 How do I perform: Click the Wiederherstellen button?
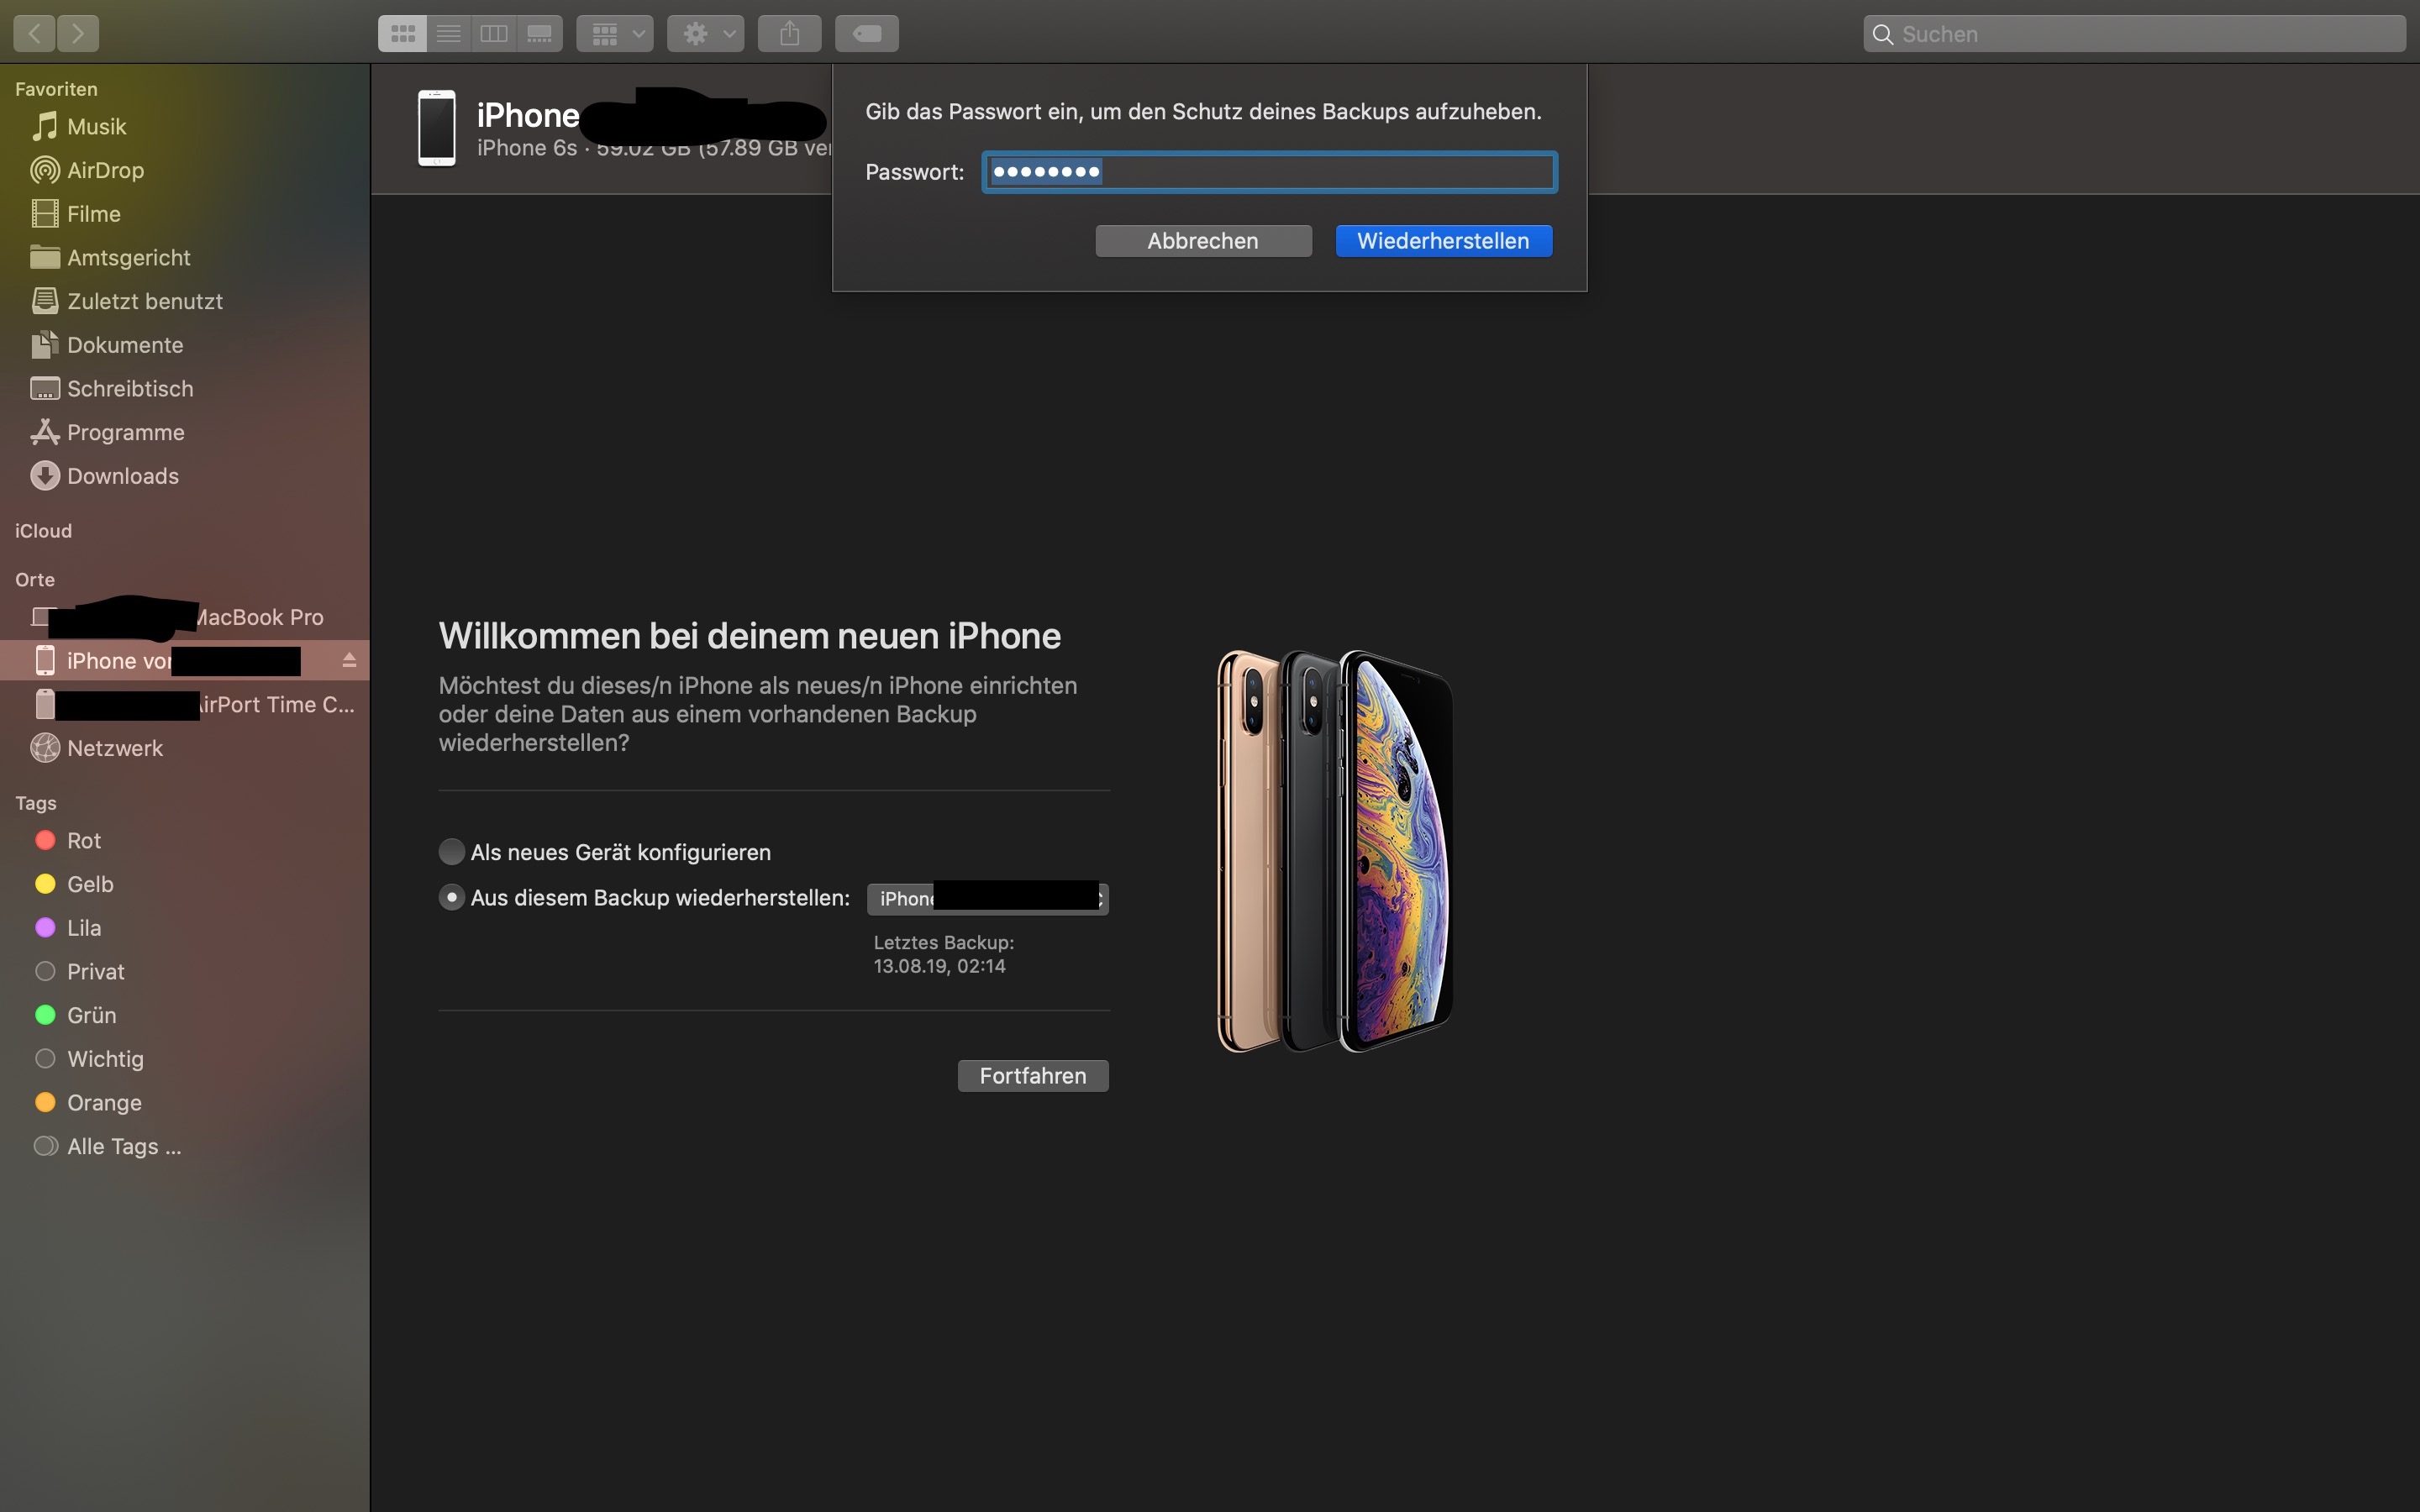click(x=1443, y=241)
